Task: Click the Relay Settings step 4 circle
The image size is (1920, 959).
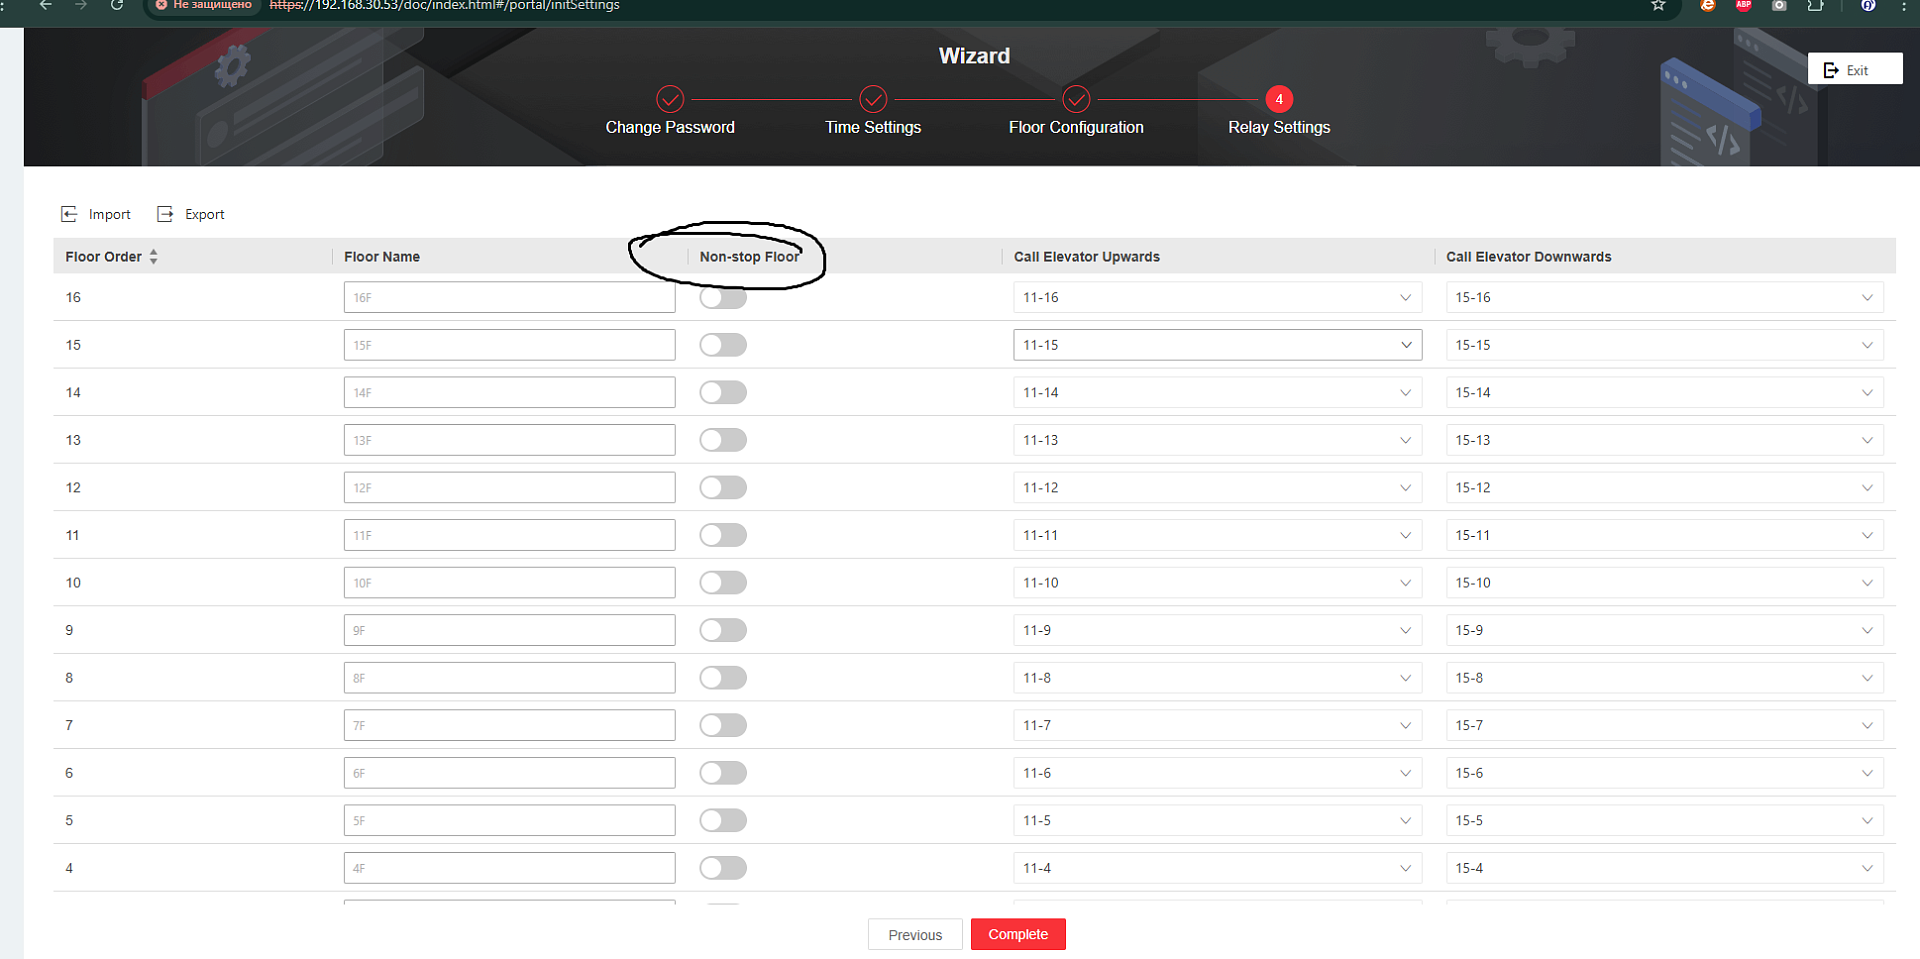Action: (1279, 99)
